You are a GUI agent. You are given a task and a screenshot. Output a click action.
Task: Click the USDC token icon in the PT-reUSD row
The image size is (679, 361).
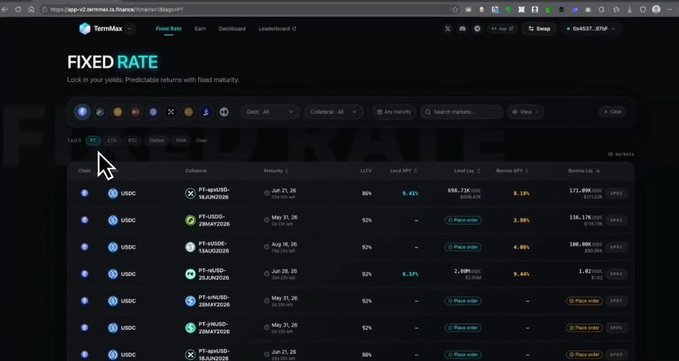pyautogui.click(x=113, y=274)
